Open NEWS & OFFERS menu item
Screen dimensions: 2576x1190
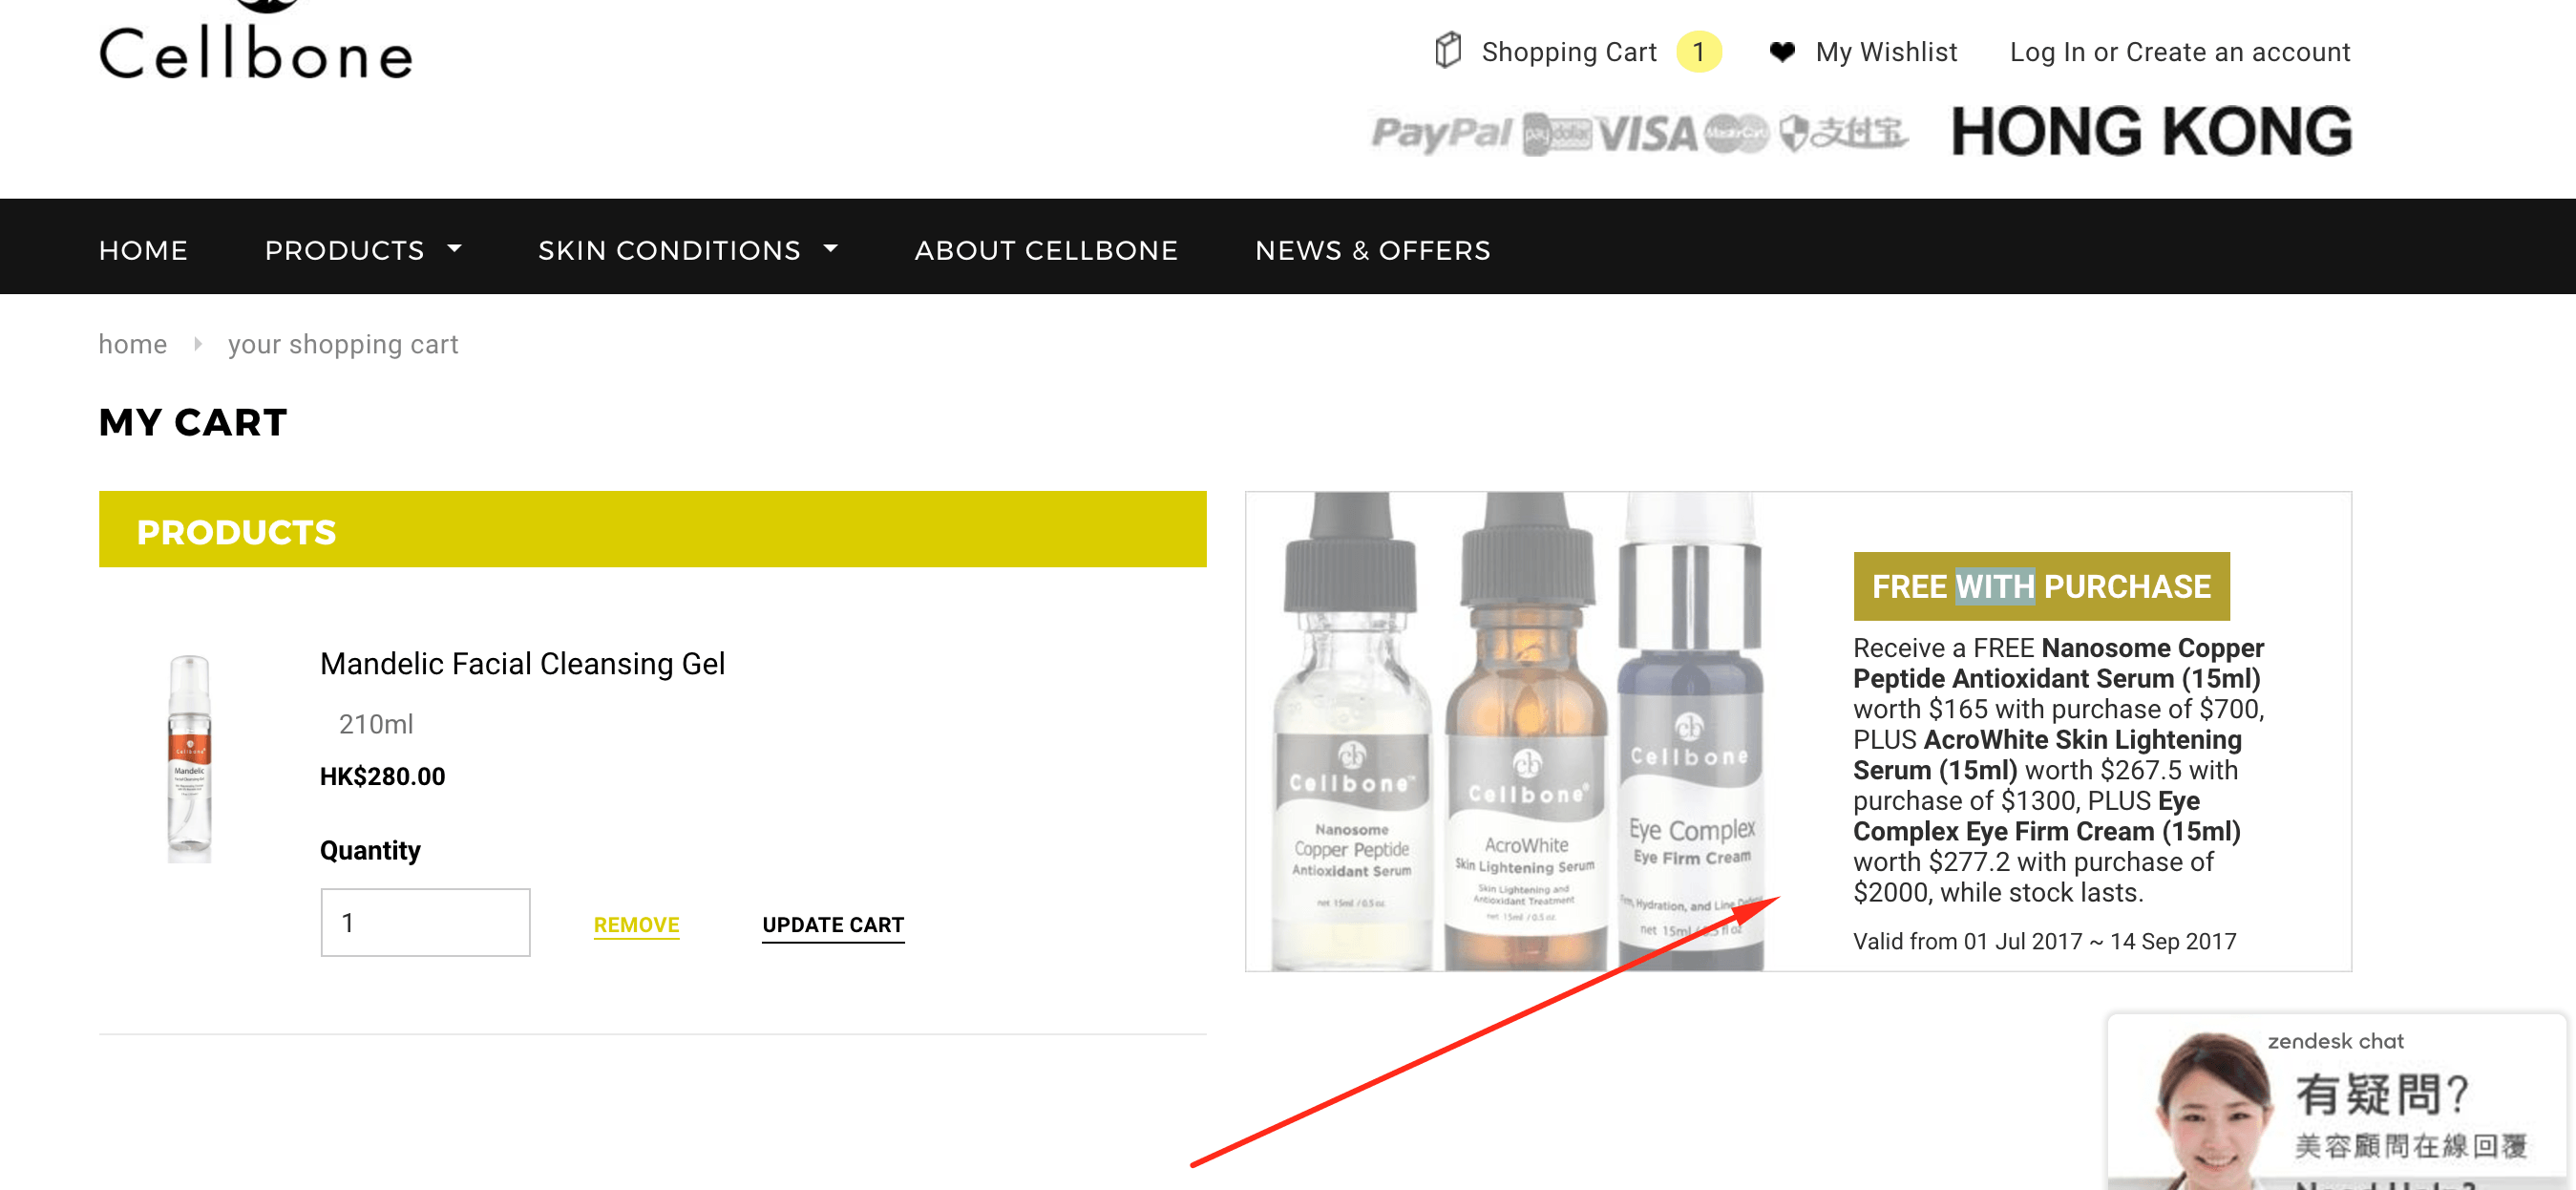[x=1372, y=250]
